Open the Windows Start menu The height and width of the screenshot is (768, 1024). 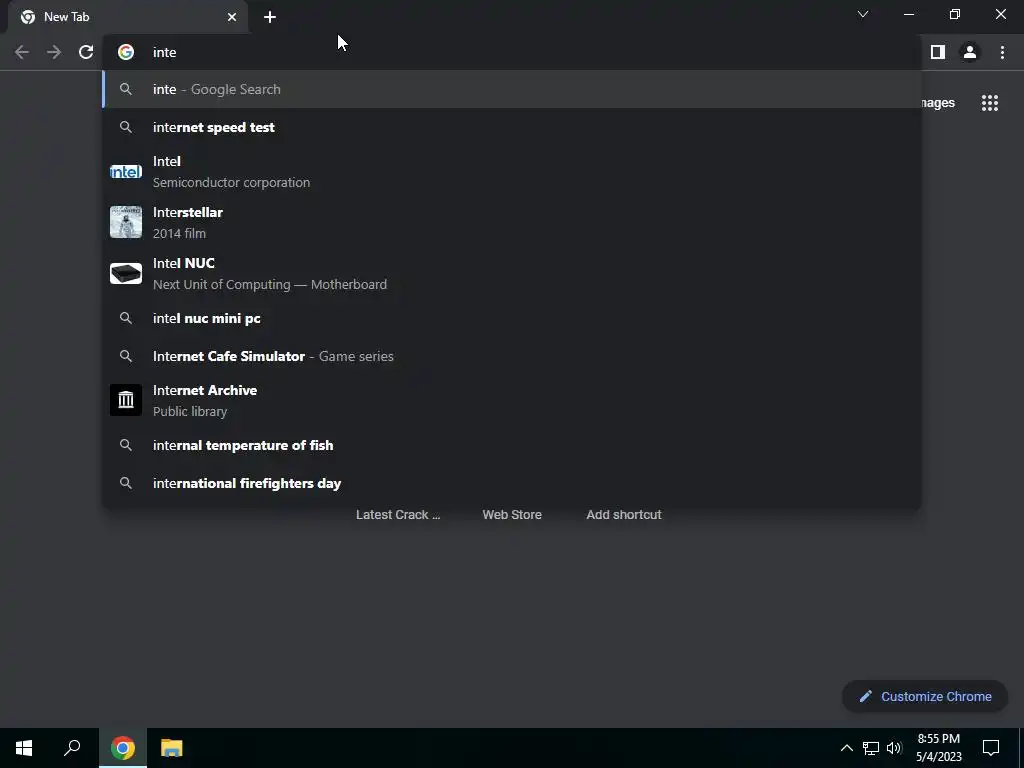(x=24, y=748)
